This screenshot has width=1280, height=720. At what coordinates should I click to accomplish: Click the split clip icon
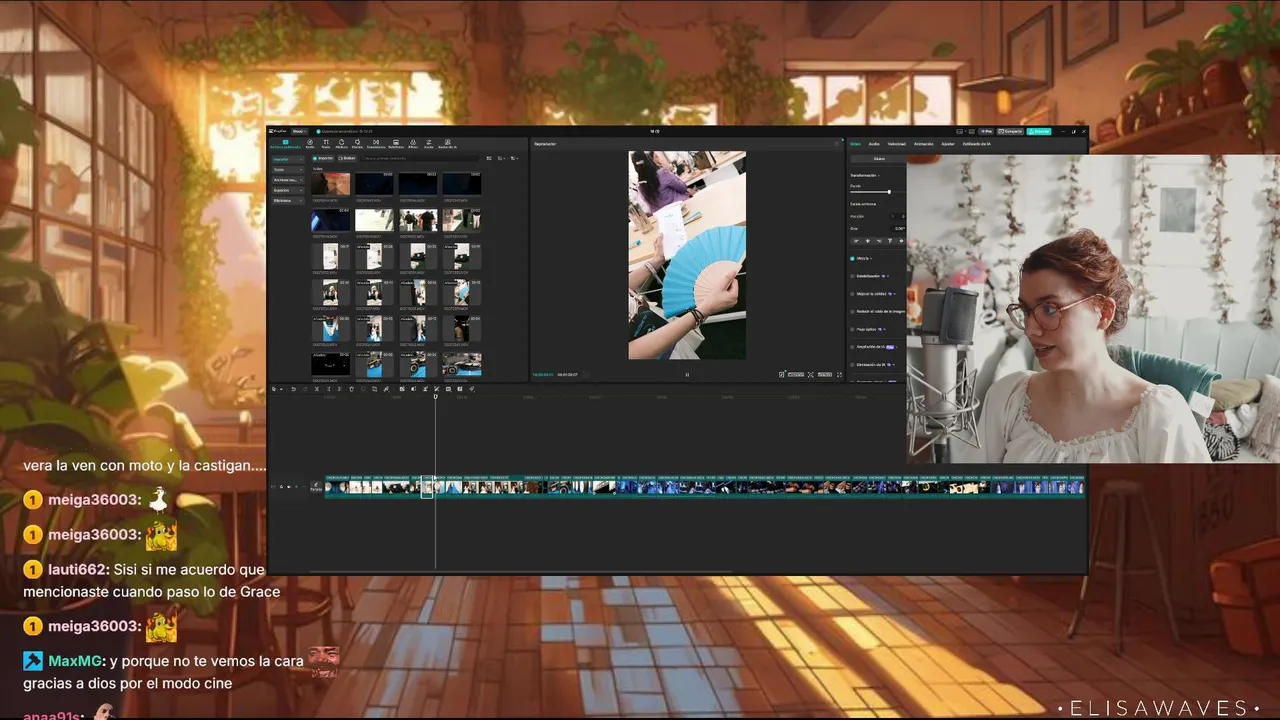click(317, 389)
